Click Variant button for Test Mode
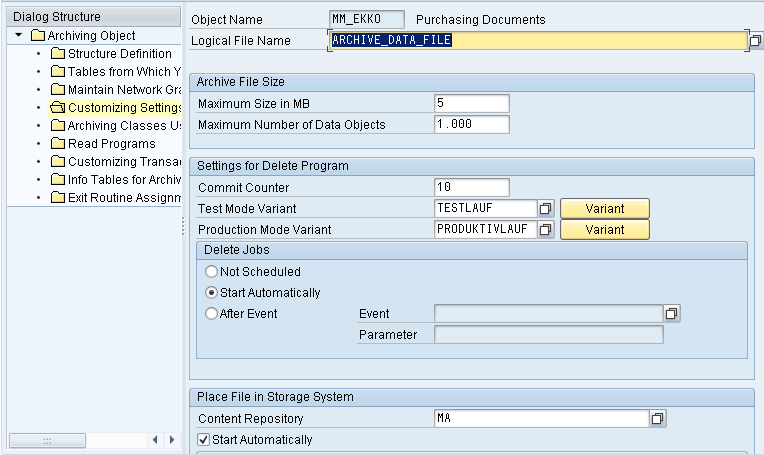 click(x=605, y=209)
